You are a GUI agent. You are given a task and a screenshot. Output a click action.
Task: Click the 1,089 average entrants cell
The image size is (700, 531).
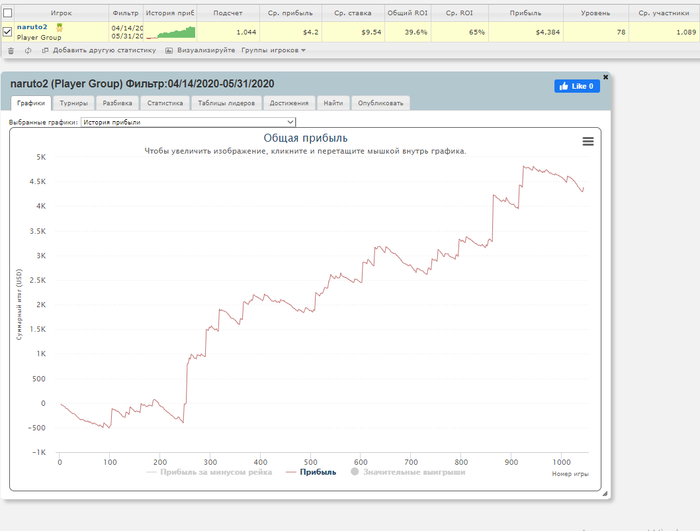coord(664,32)
